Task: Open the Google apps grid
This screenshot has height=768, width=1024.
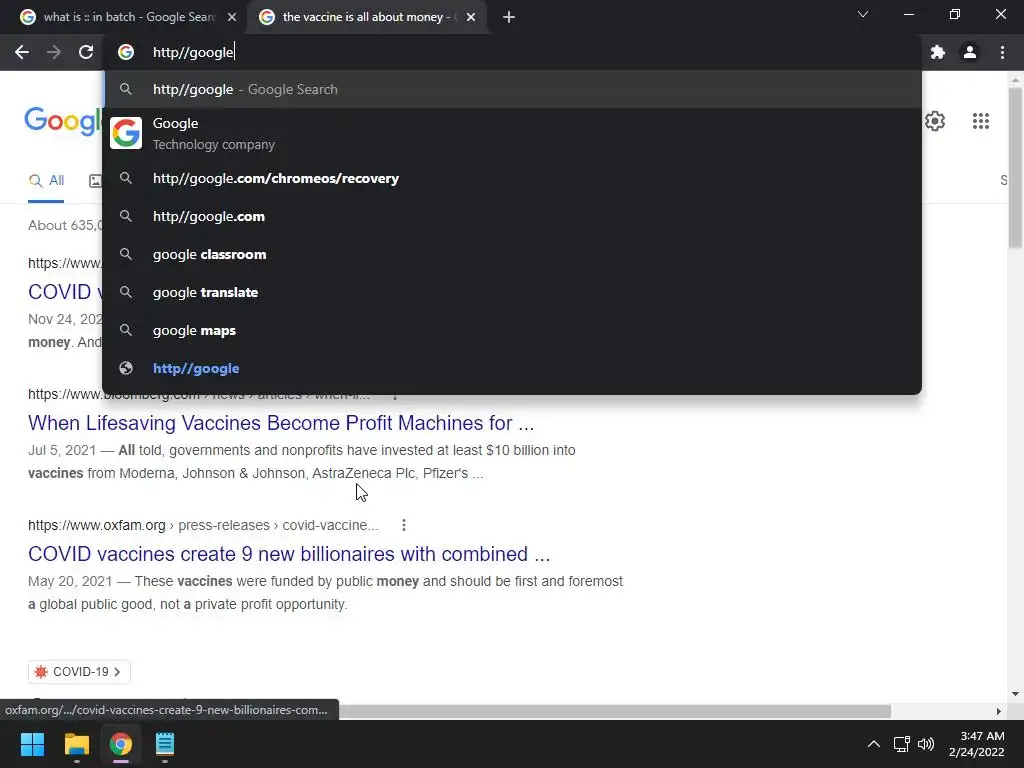Action: 980,121
